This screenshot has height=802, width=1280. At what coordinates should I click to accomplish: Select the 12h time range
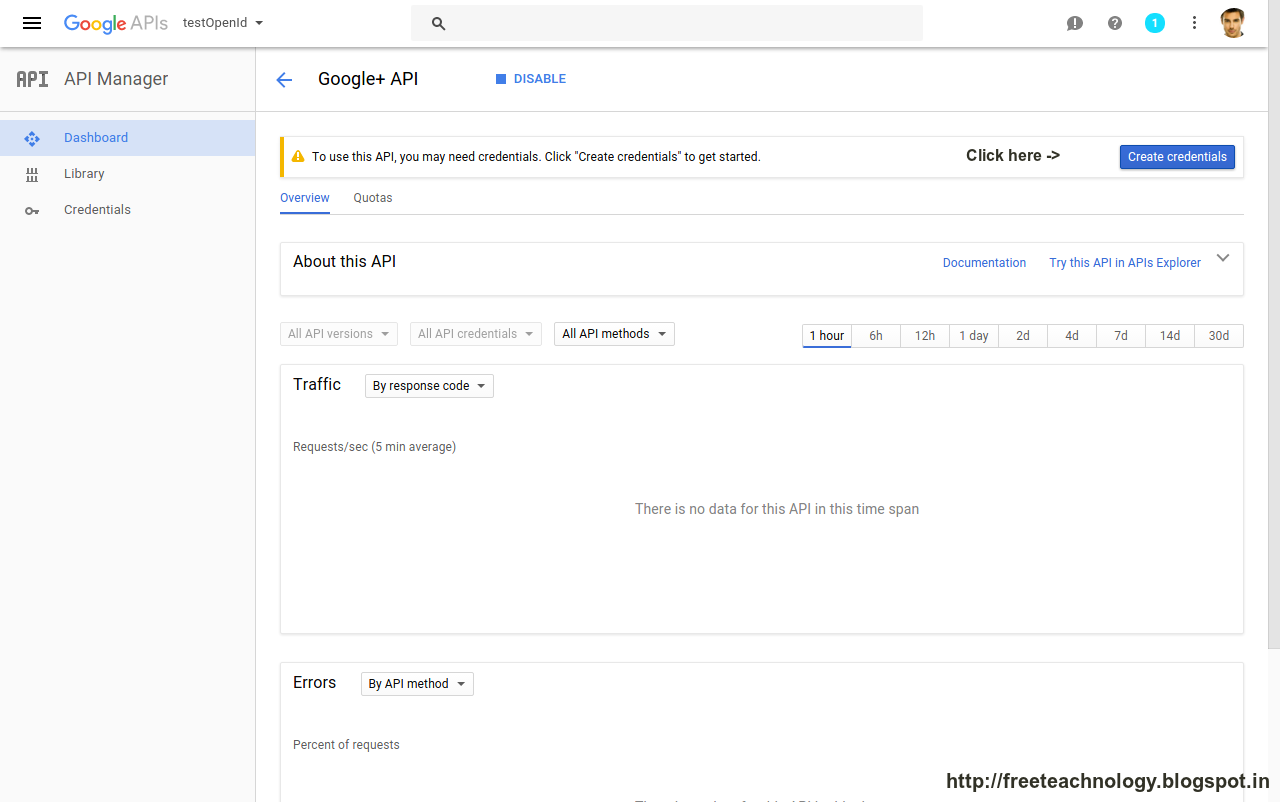[x=925, y=336]
